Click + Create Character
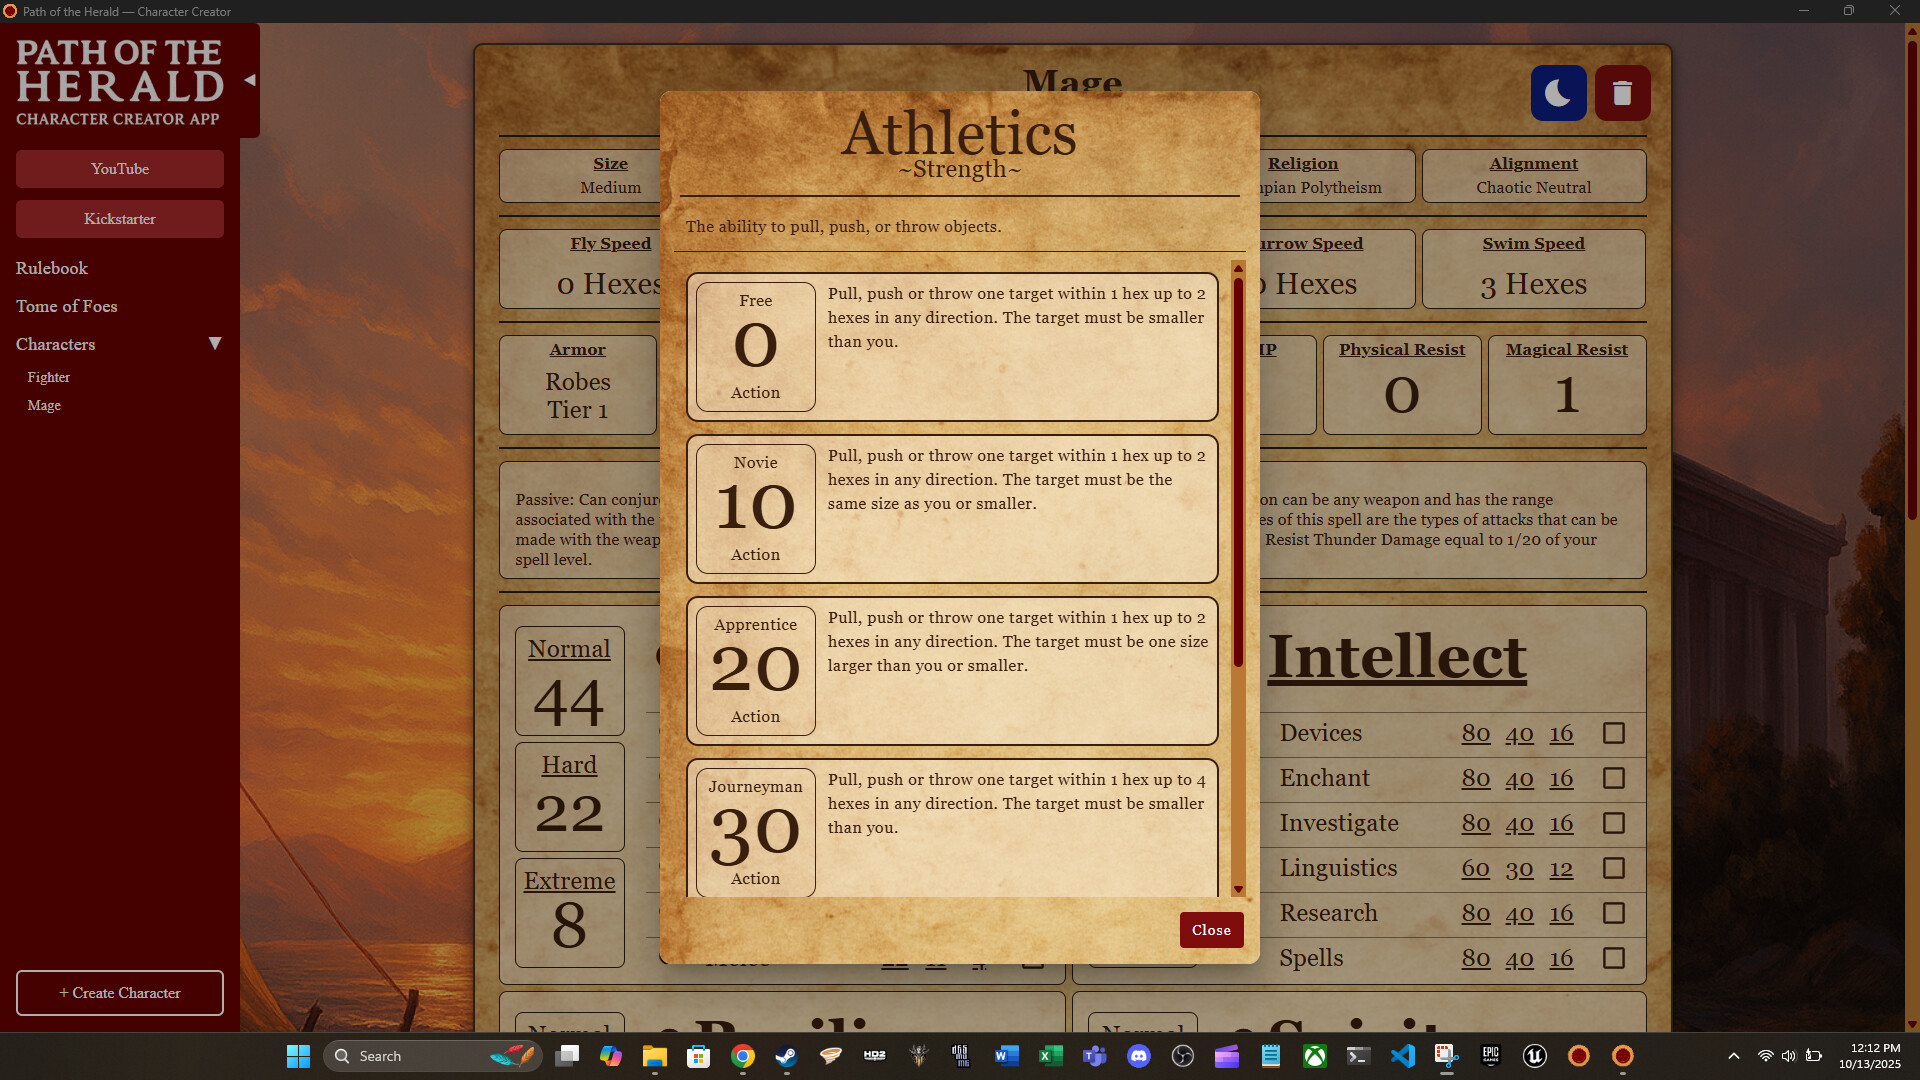1920x1080 pixels. tap(119, 992)
